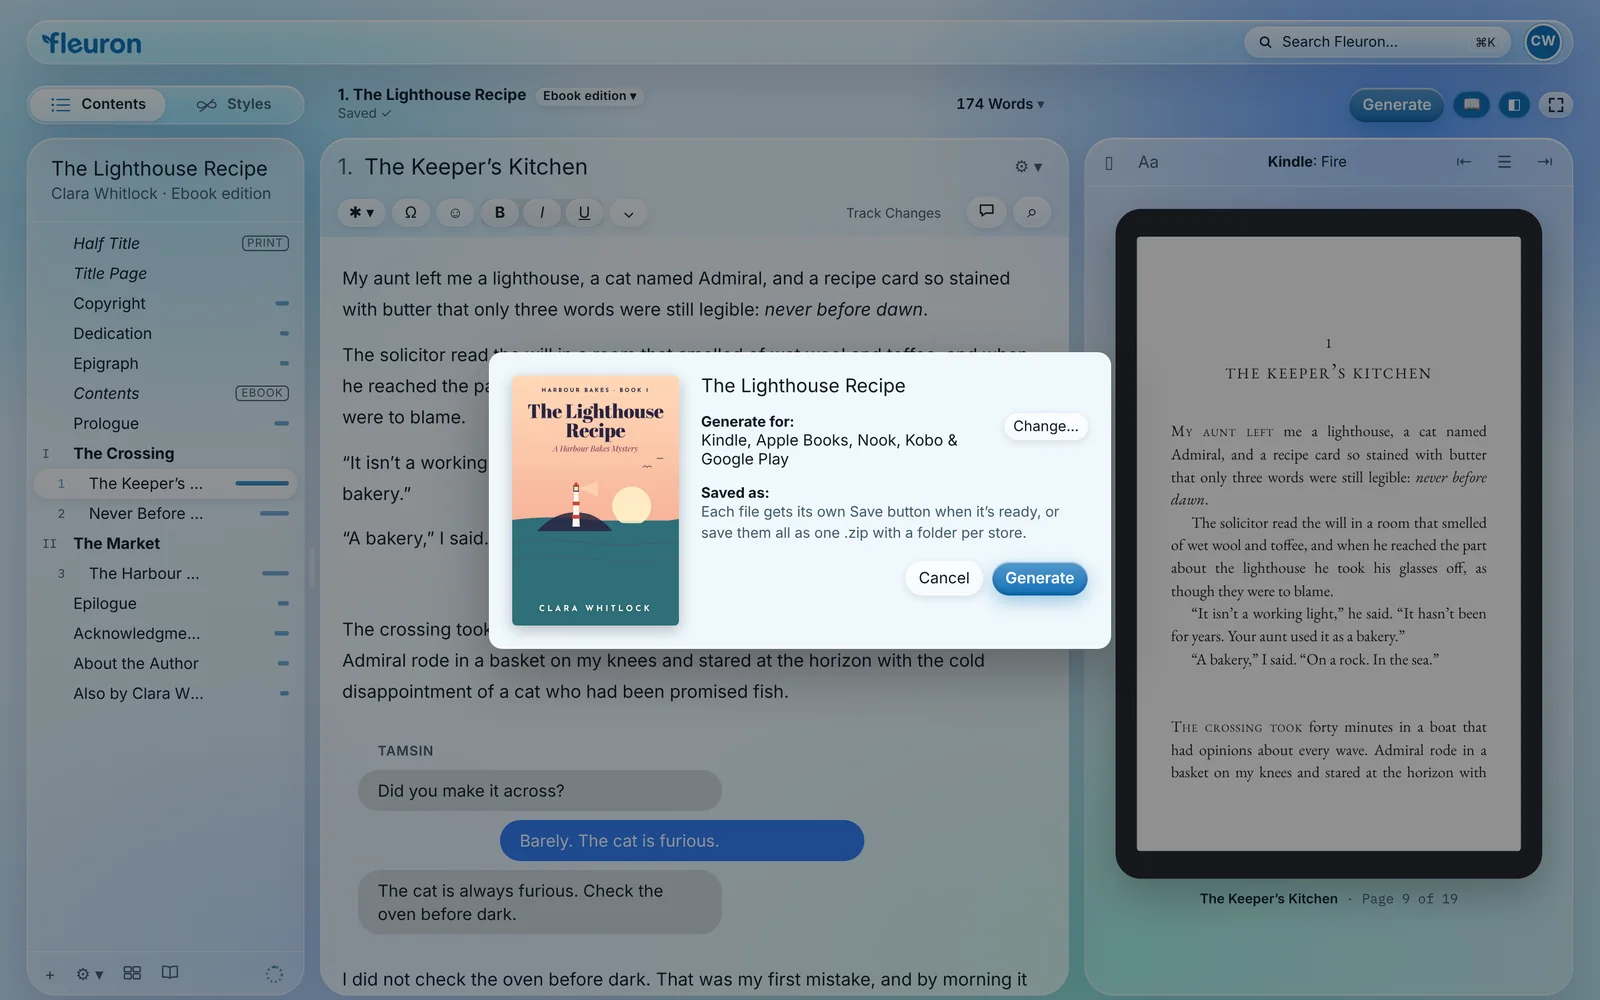Cancel the generate dialog
Viewport: 1600px width, 1000px height.
click(944, 578)
